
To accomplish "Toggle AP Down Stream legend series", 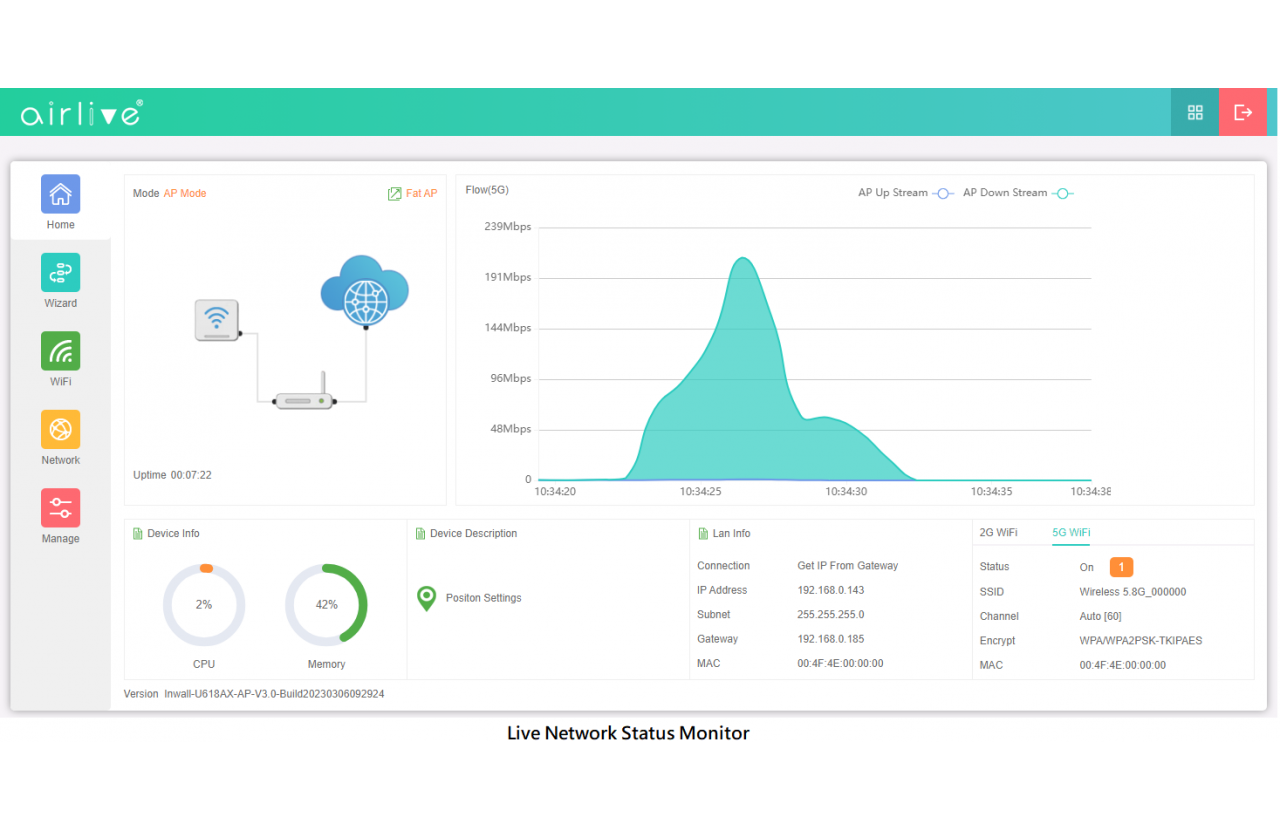I will (x=1017, y=193).
